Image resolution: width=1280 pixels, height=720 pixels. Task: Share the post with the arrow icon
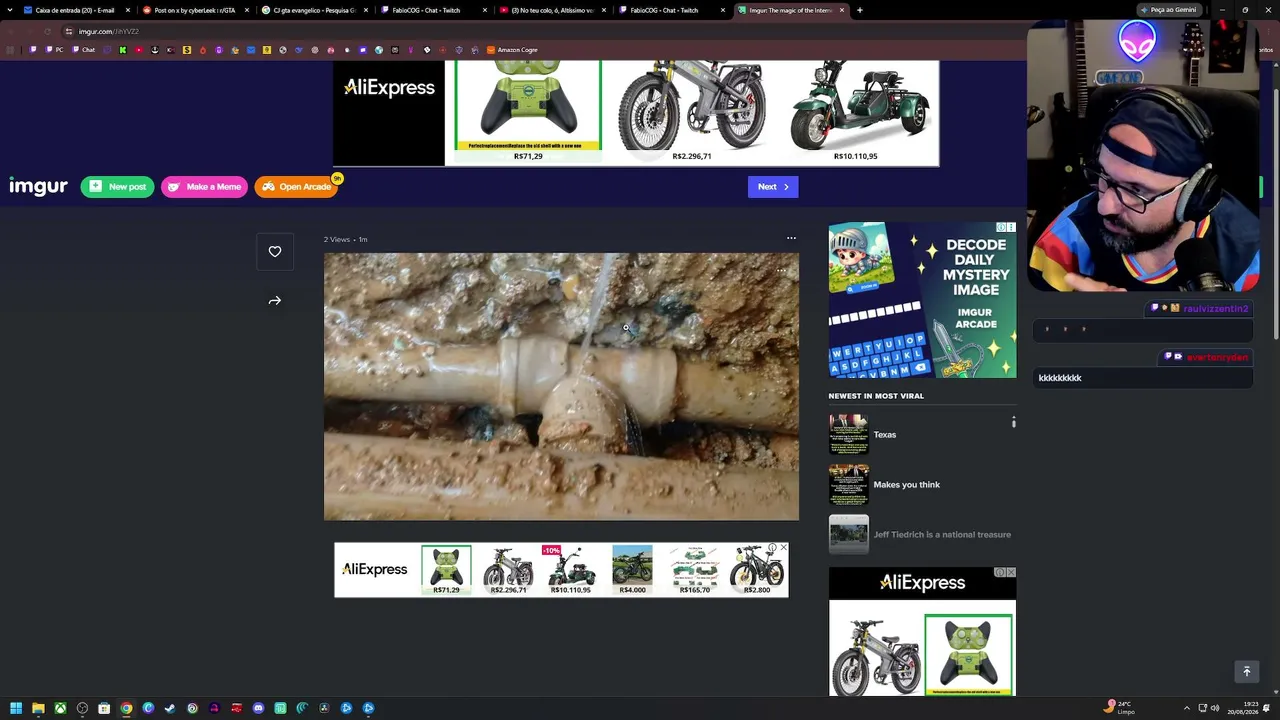[x=275, y=300]
